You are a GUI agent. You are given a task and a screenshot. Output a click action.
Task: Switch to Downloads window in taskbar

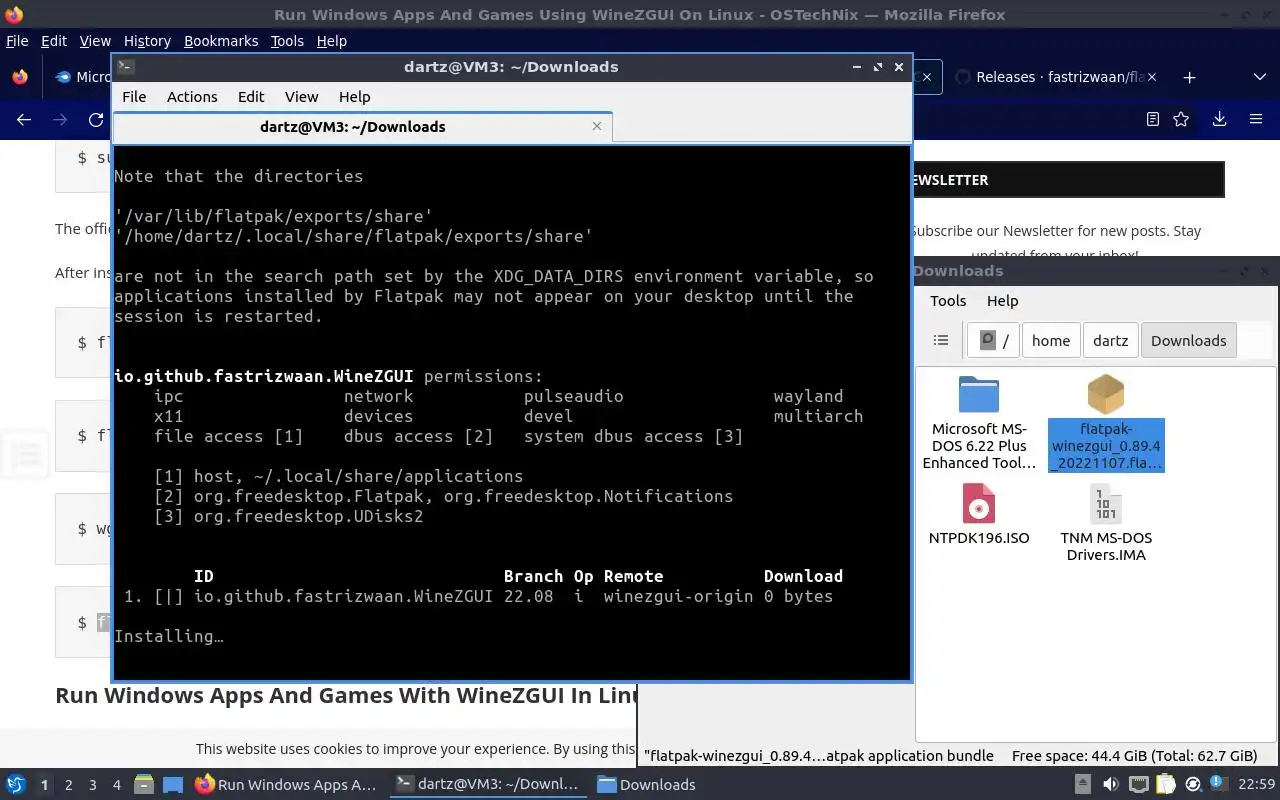[x=646, y=784]
